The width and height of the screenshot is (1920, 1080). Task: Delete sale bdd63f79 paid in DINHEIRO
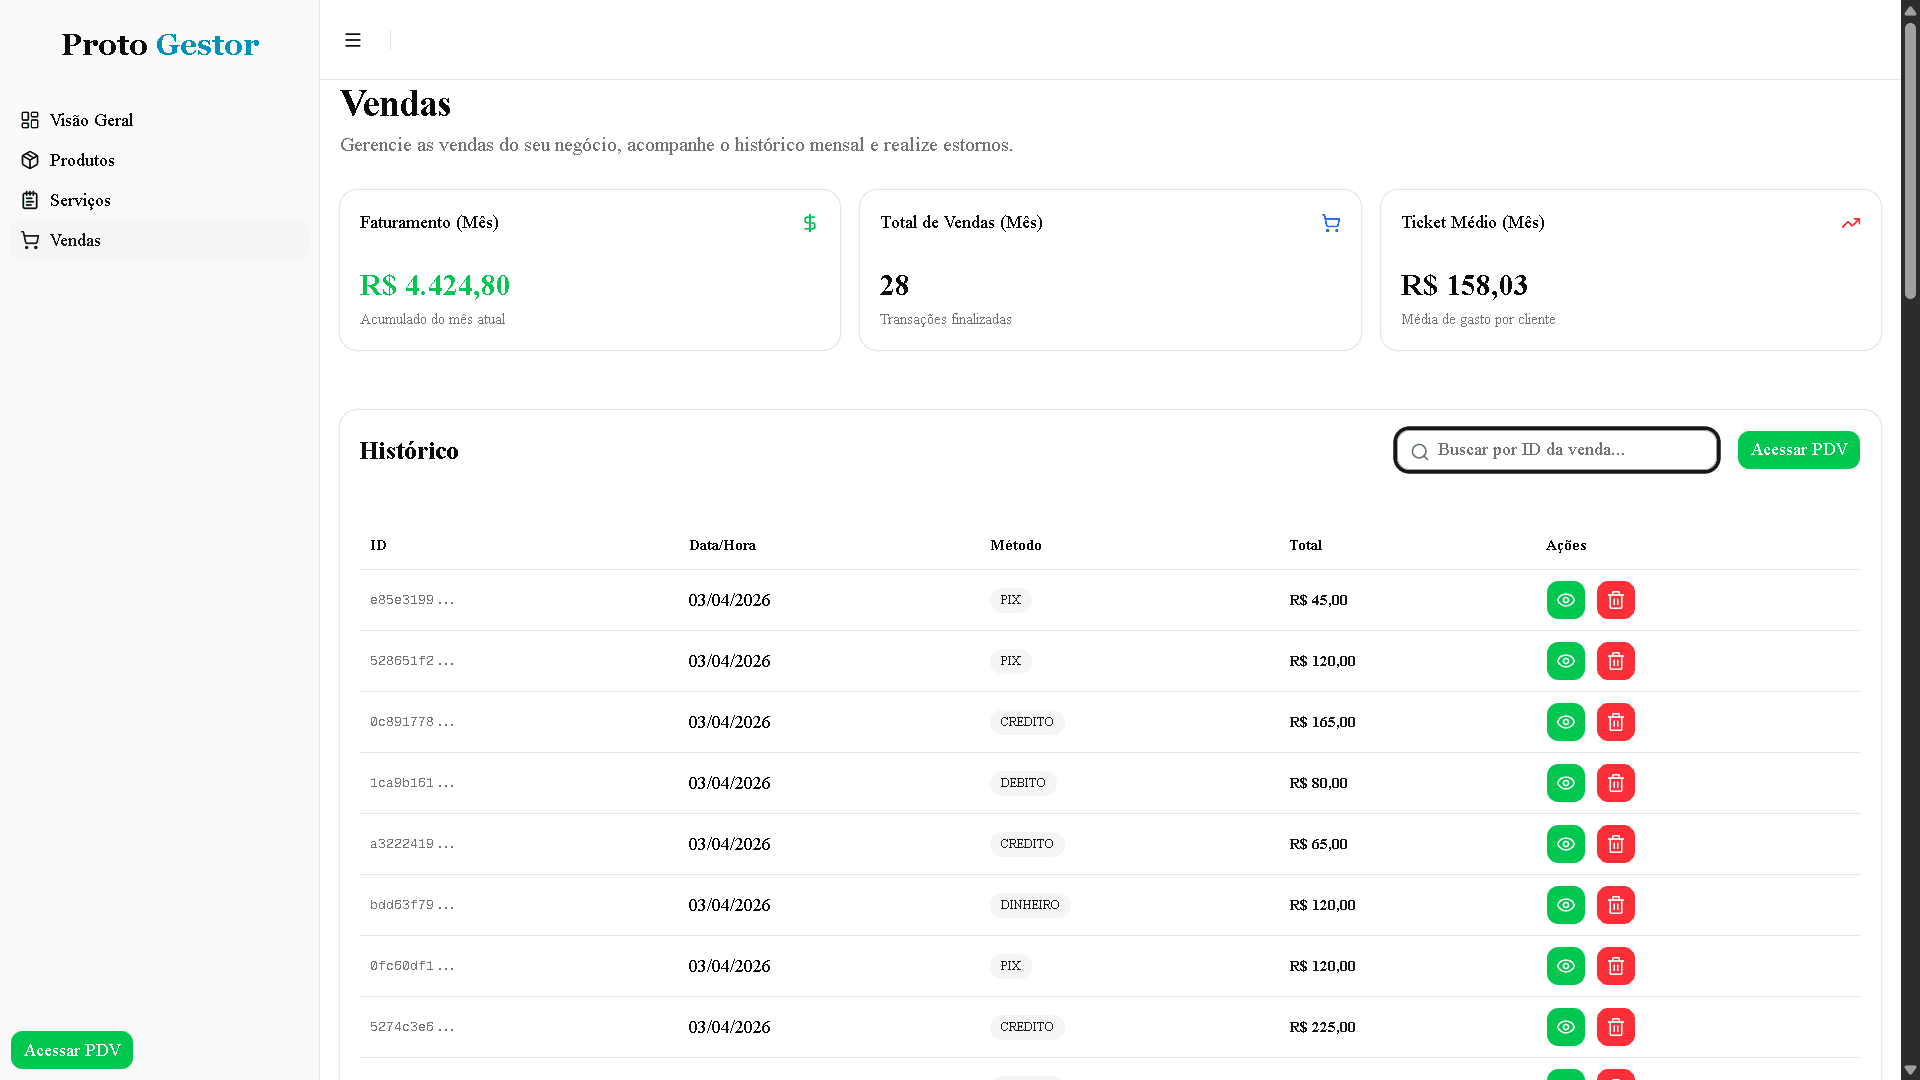click(1615, 905)
